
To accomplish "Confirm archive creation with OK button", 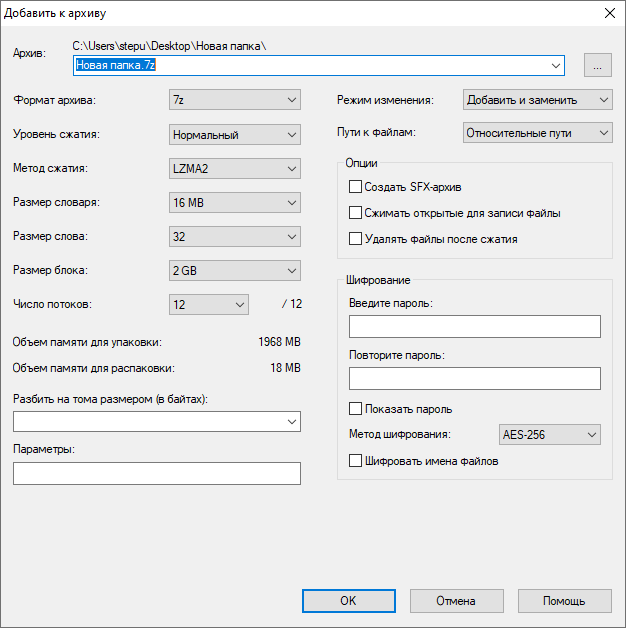I will click(349, 601).
